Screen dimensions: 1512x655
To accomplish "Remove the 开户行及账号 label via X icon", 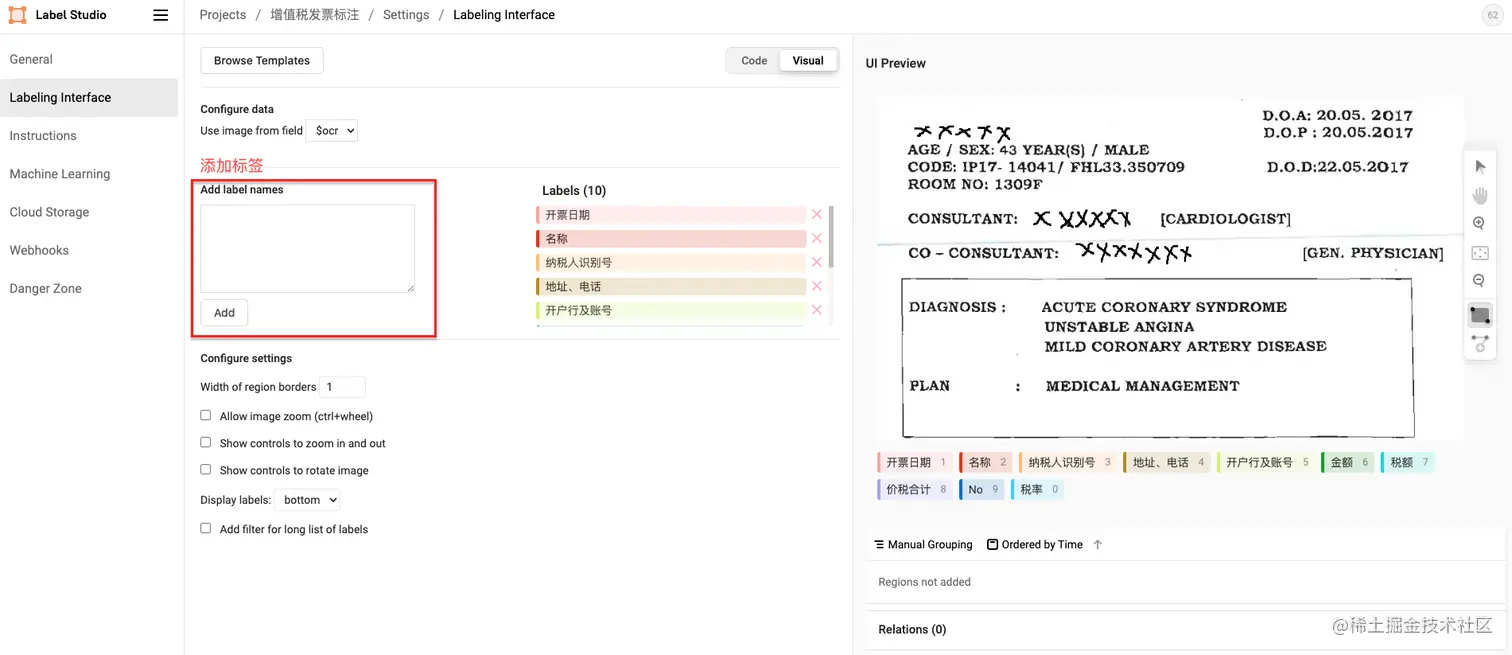I will [817, 310].
